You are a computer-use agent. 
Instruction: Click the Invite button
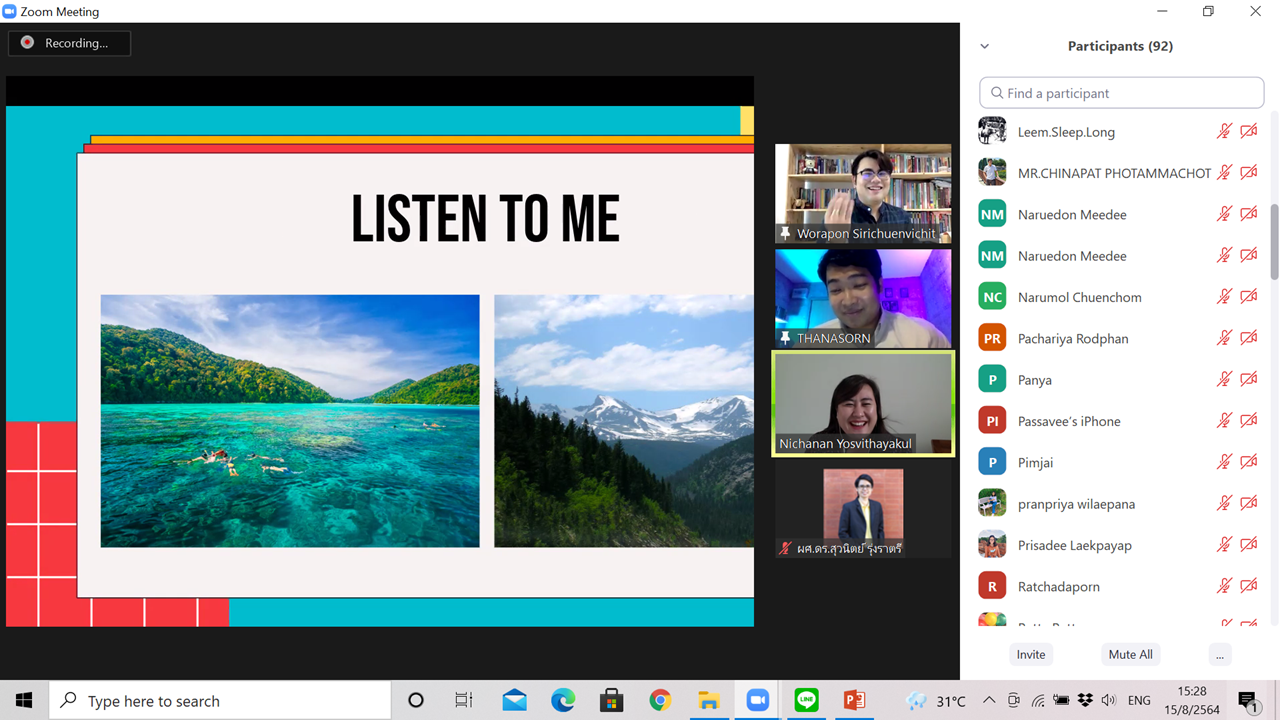(x=1031, y=654)
